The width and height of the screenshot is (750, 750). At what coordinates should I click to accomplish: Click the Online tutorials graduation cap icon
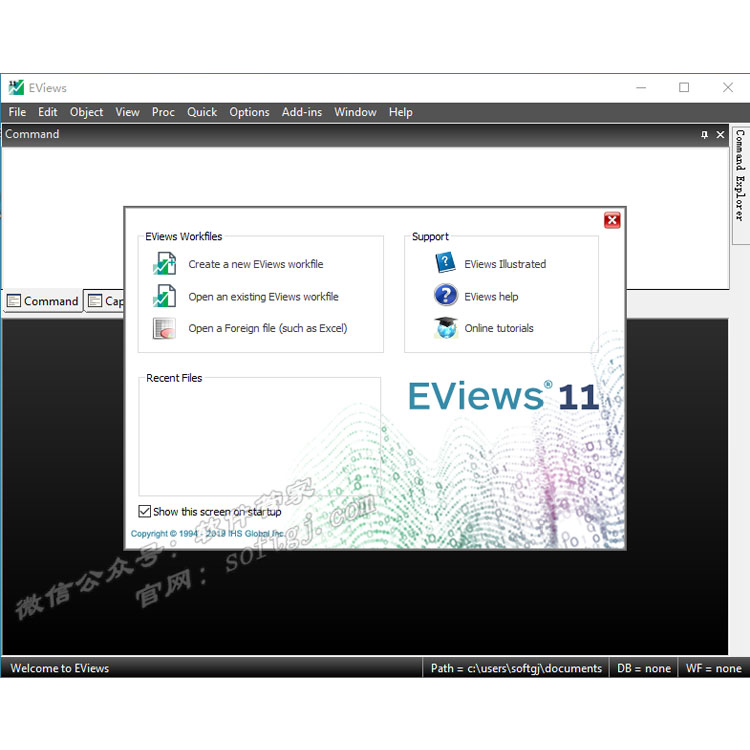coord(446,328)
